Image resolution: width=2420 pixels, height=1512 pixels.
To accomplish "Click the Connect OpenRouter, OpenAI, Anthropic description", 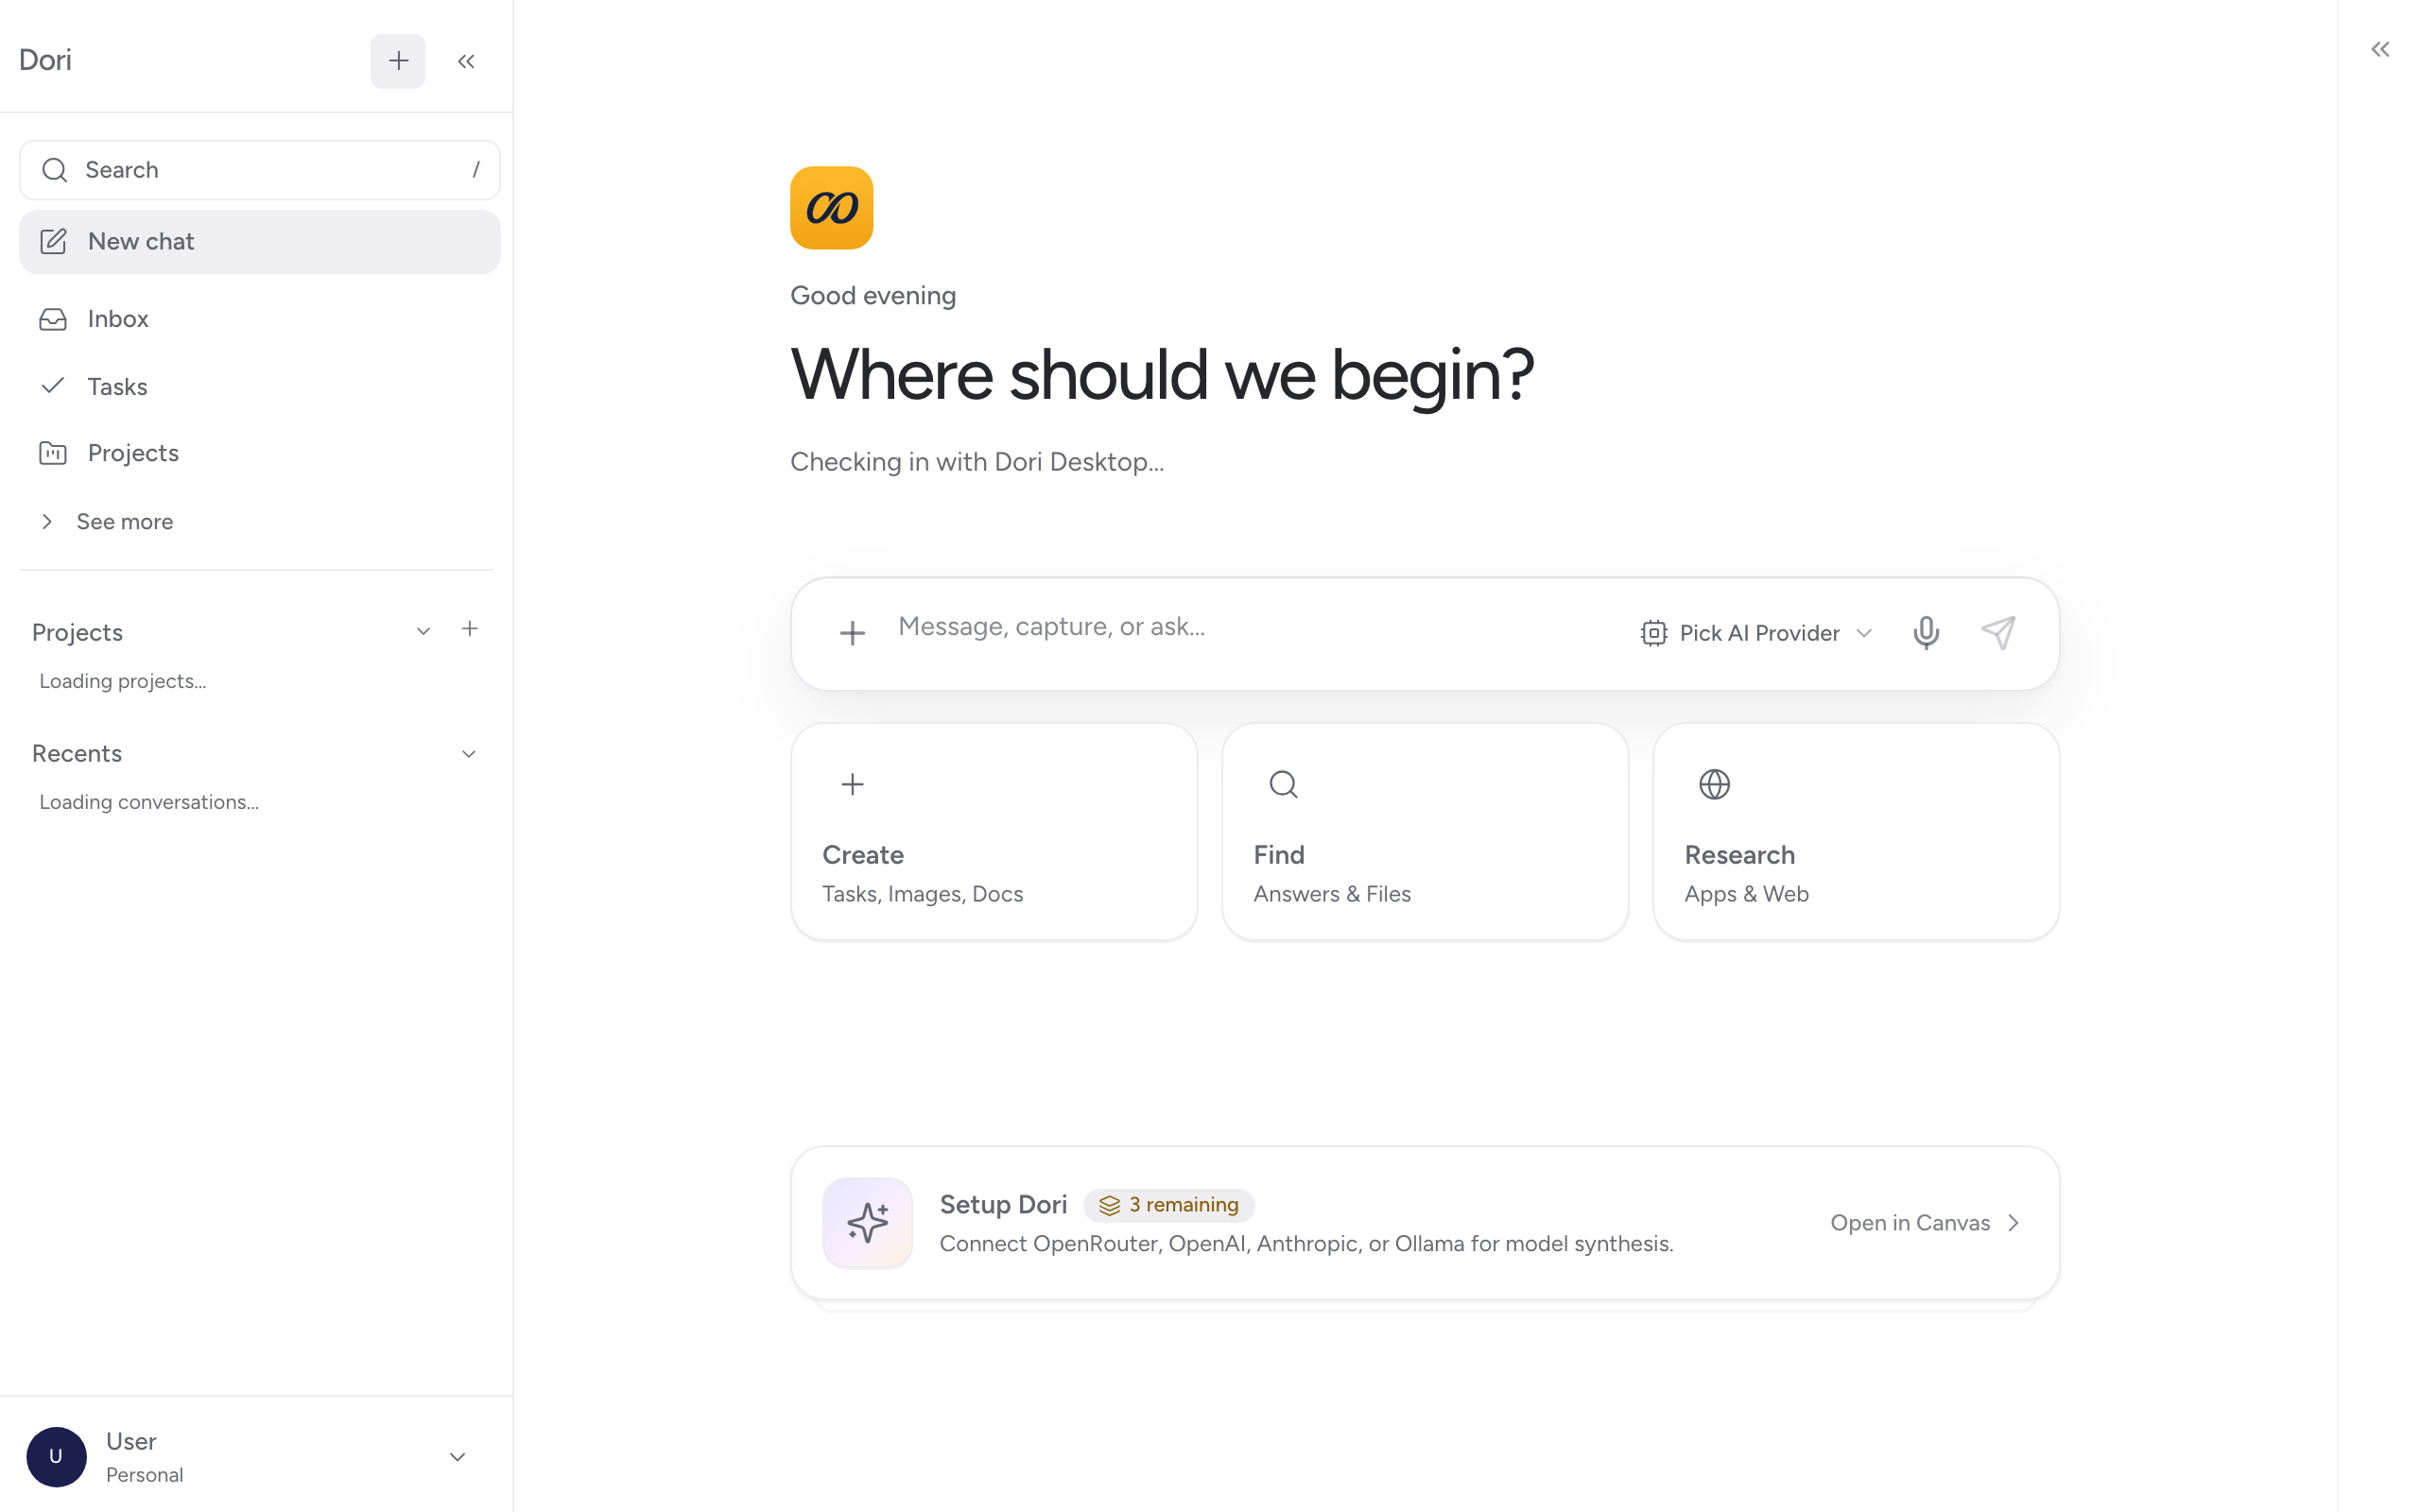I will pyautogui.click(x=1306, y=1244).
